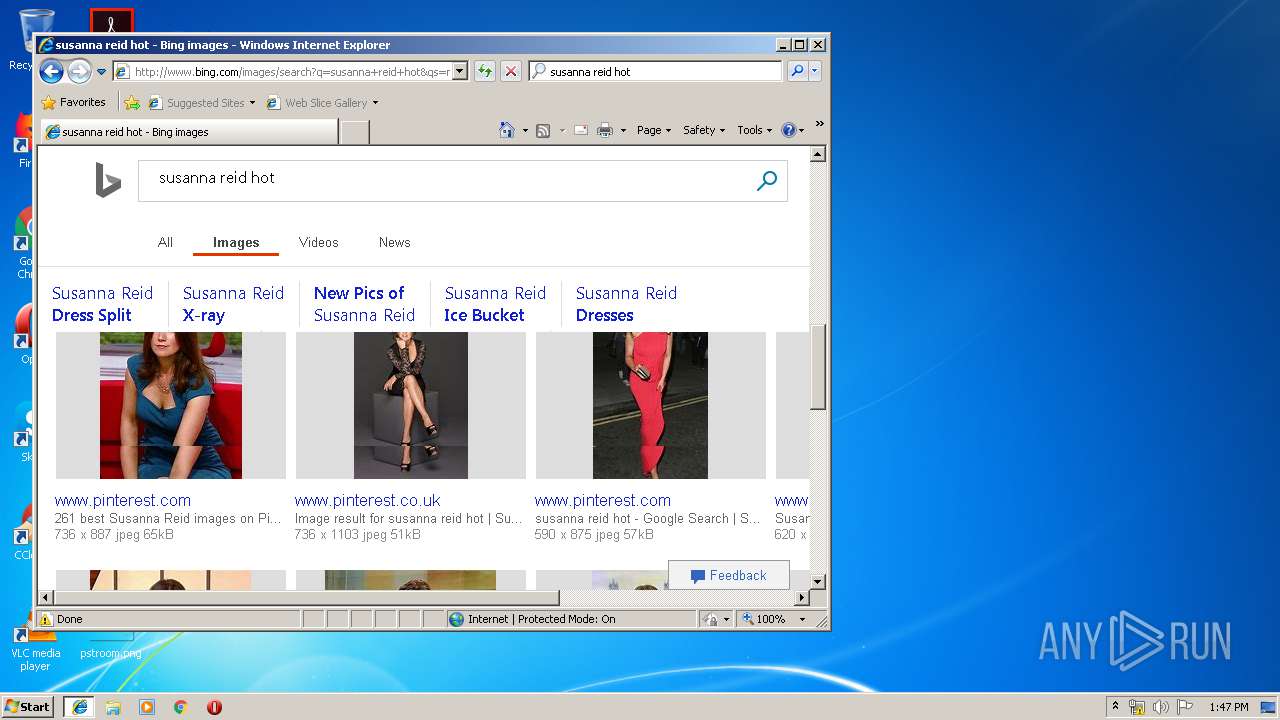The image size is (1280, 720).
Task: Switch to the All results tab
Action: click(x=165, y=242)
